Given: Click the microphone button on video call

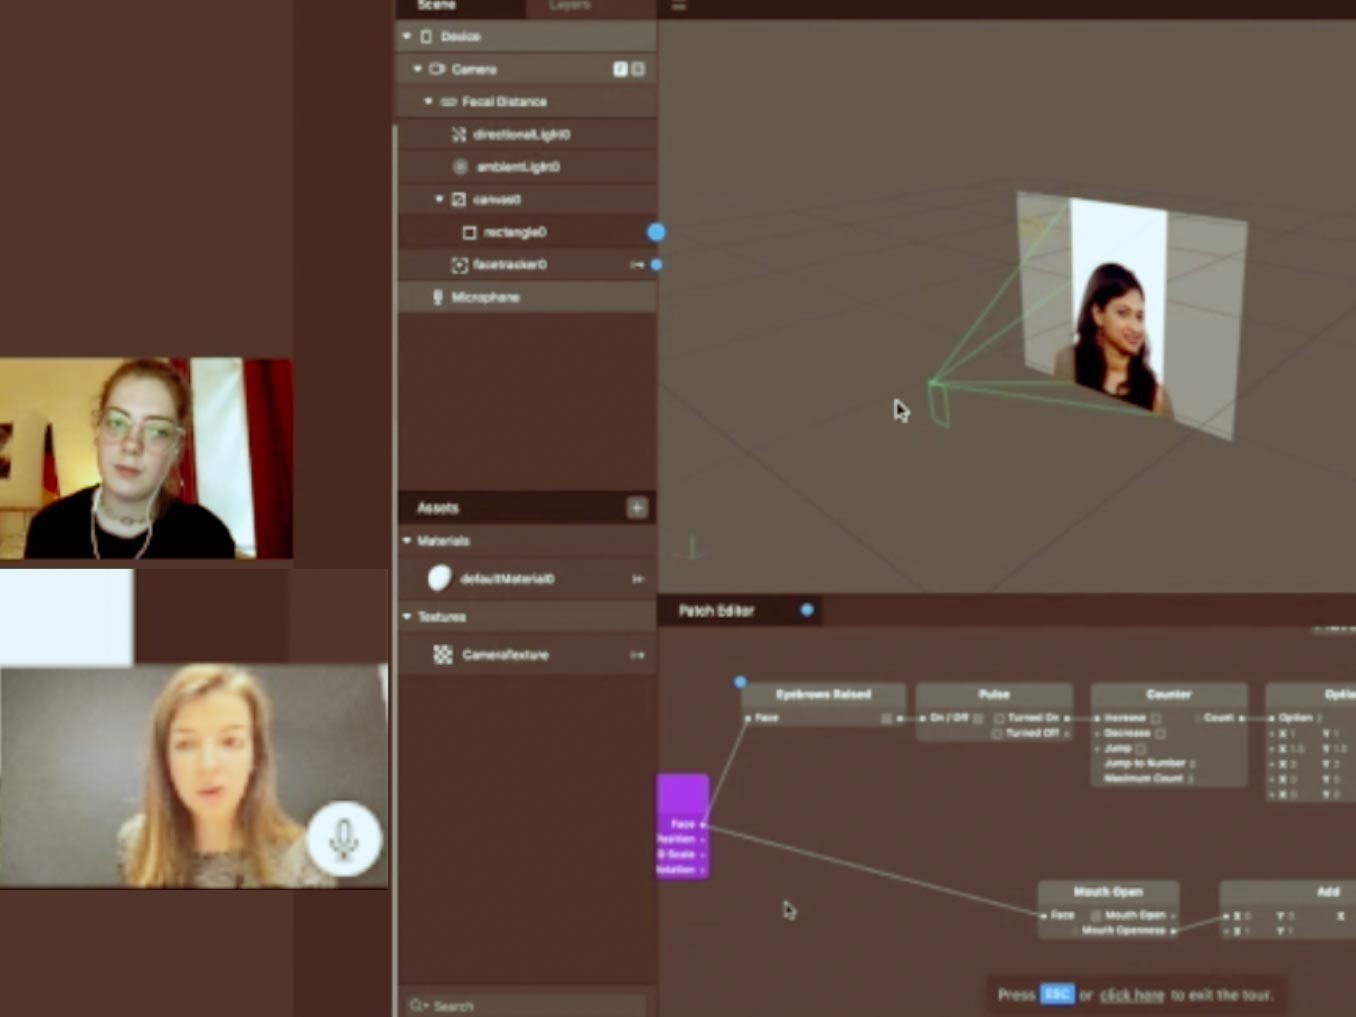Looking at the screenshot, I should [344, 838].
